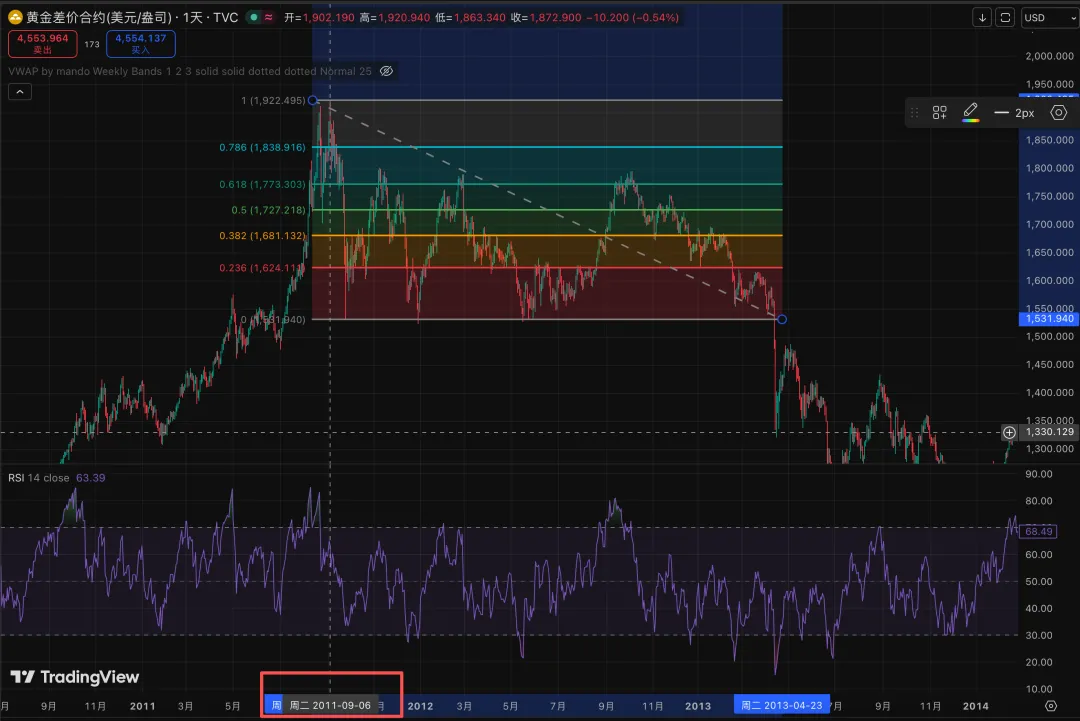Viewport: 1080px width, 721px height.
Task: Click plus icon beside the 1,330.129 price label
Action: [1009, 432]
